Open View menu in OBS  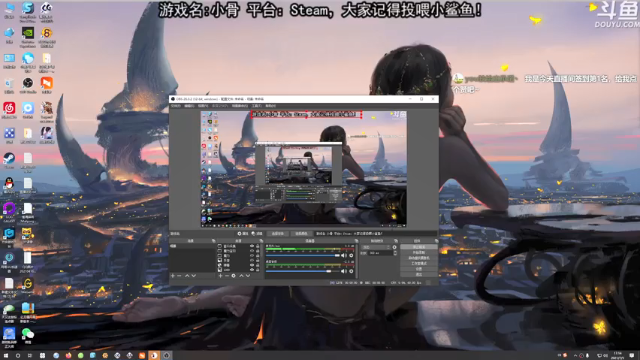(x=203, y=106)
